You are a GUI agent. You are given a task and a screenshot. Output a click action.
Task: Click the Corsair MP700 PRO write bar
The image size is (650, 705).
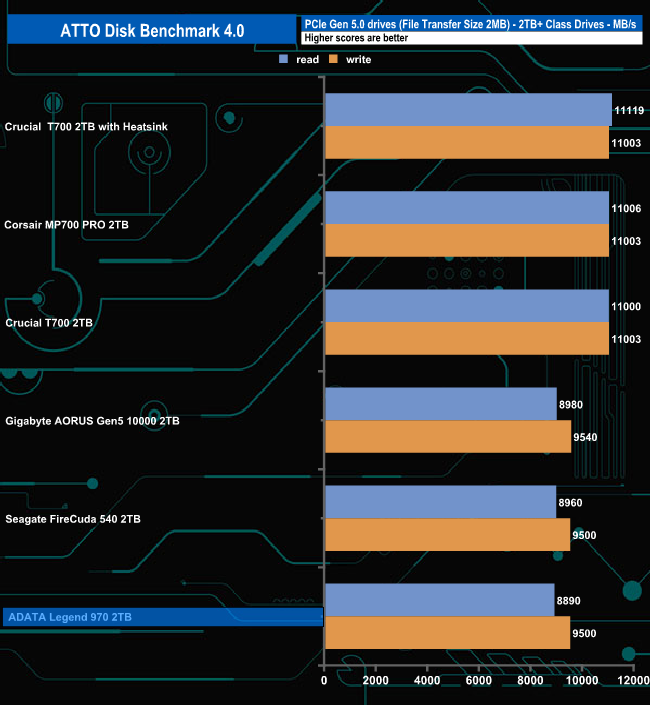467,241
